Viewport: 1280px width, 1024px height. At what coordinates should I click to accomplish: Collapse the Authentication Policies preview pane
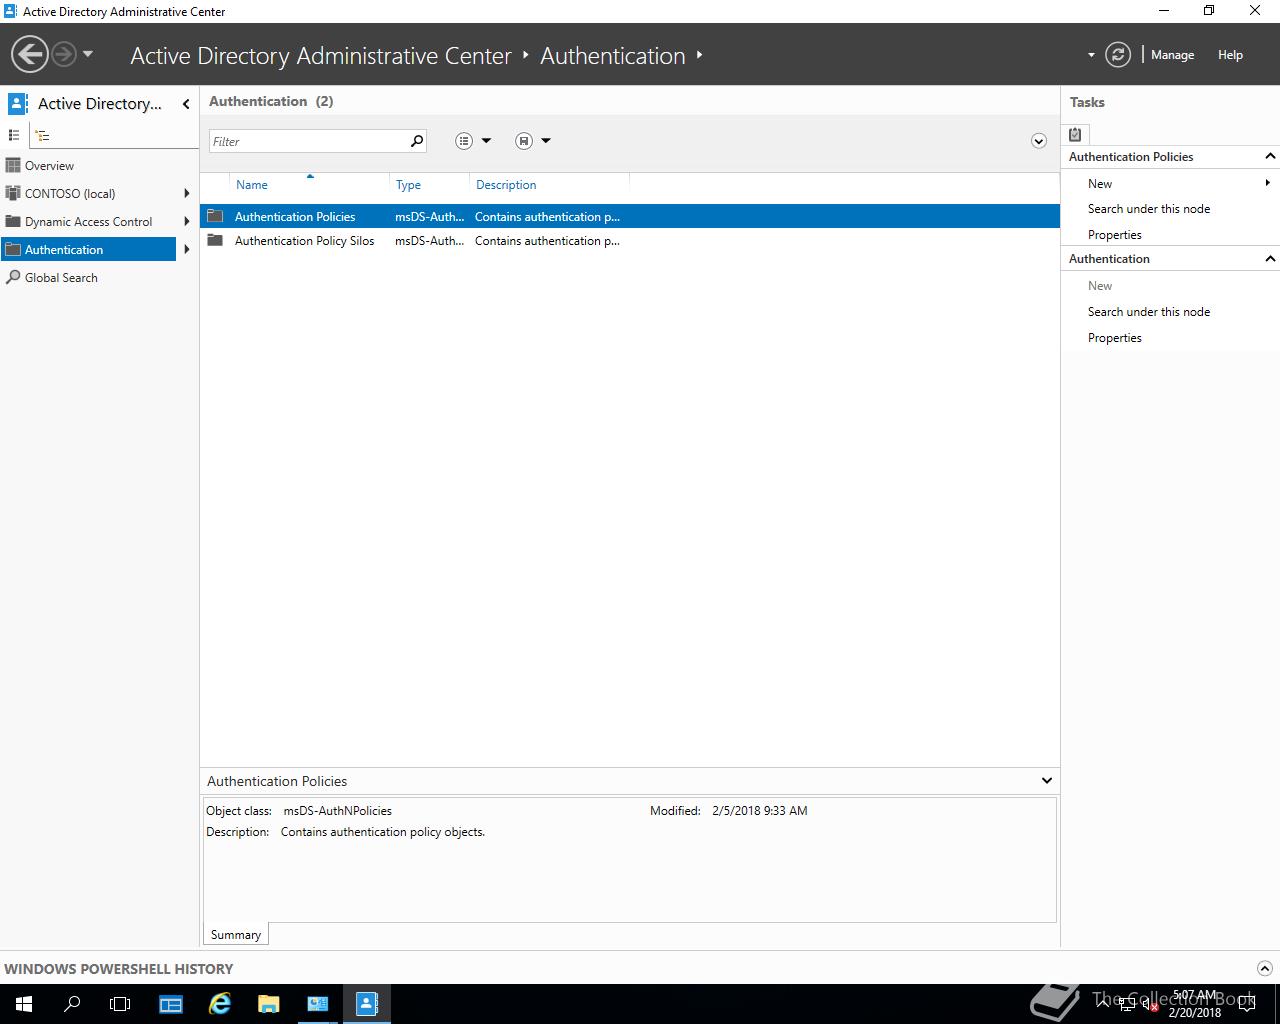pos(1047,781)
